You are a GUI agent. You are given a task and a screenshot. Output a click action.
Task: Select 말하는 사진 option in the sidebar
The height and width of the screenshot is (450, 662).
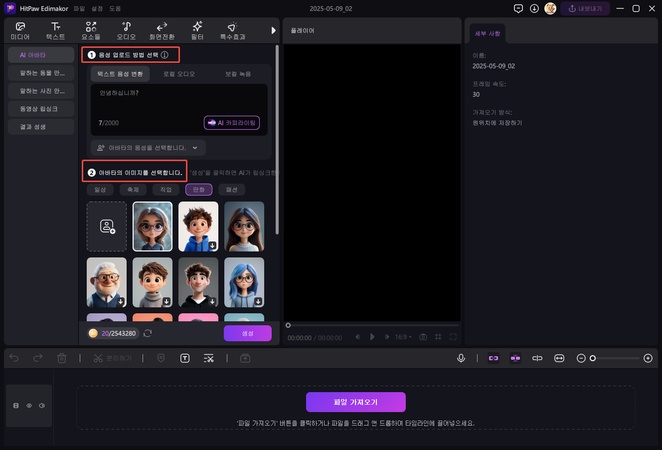41,91
